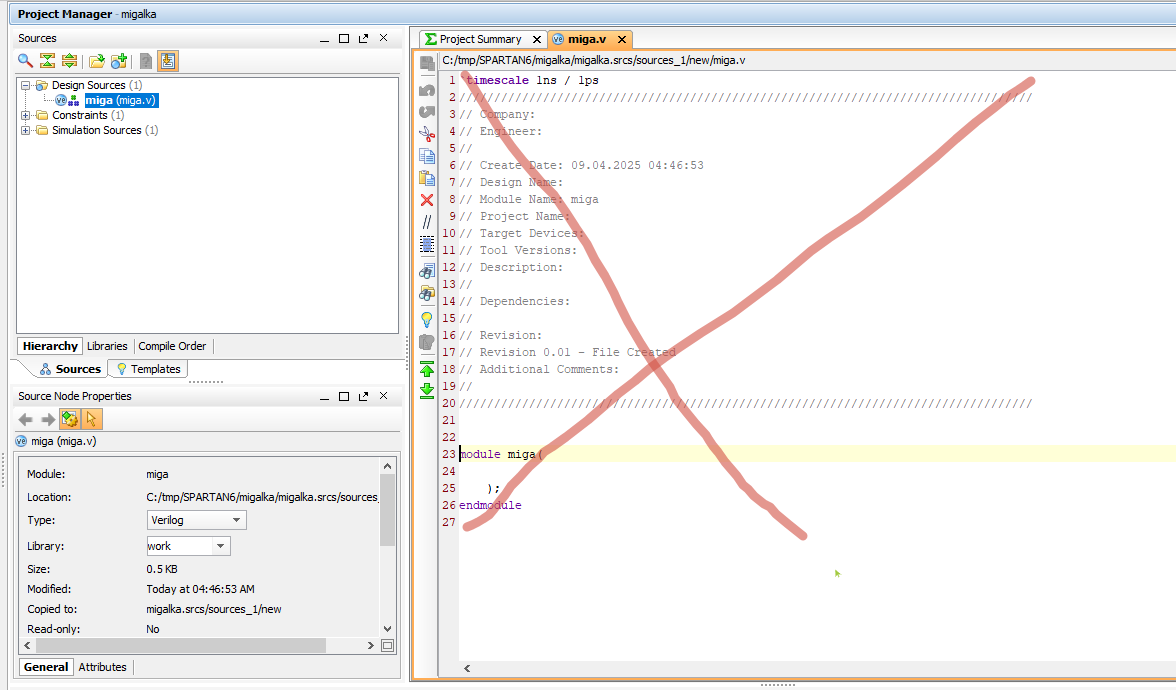
Task: Click the green up arrow icon
Action: pyautogui.click(x=427, y=369)
